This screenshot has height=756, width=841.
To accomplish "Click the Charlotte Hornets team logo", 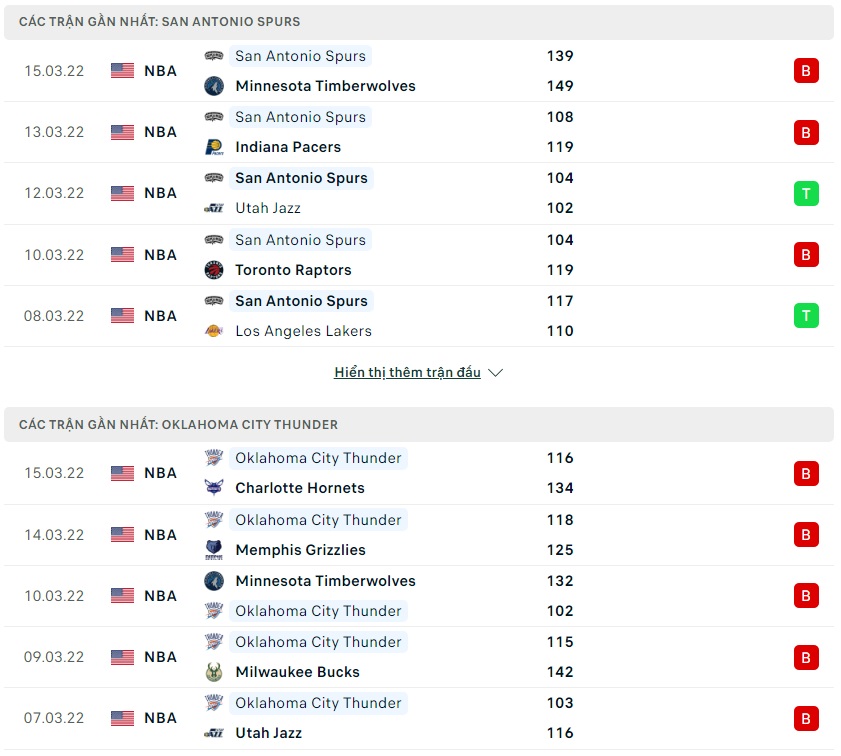I will tap(213, 488).
